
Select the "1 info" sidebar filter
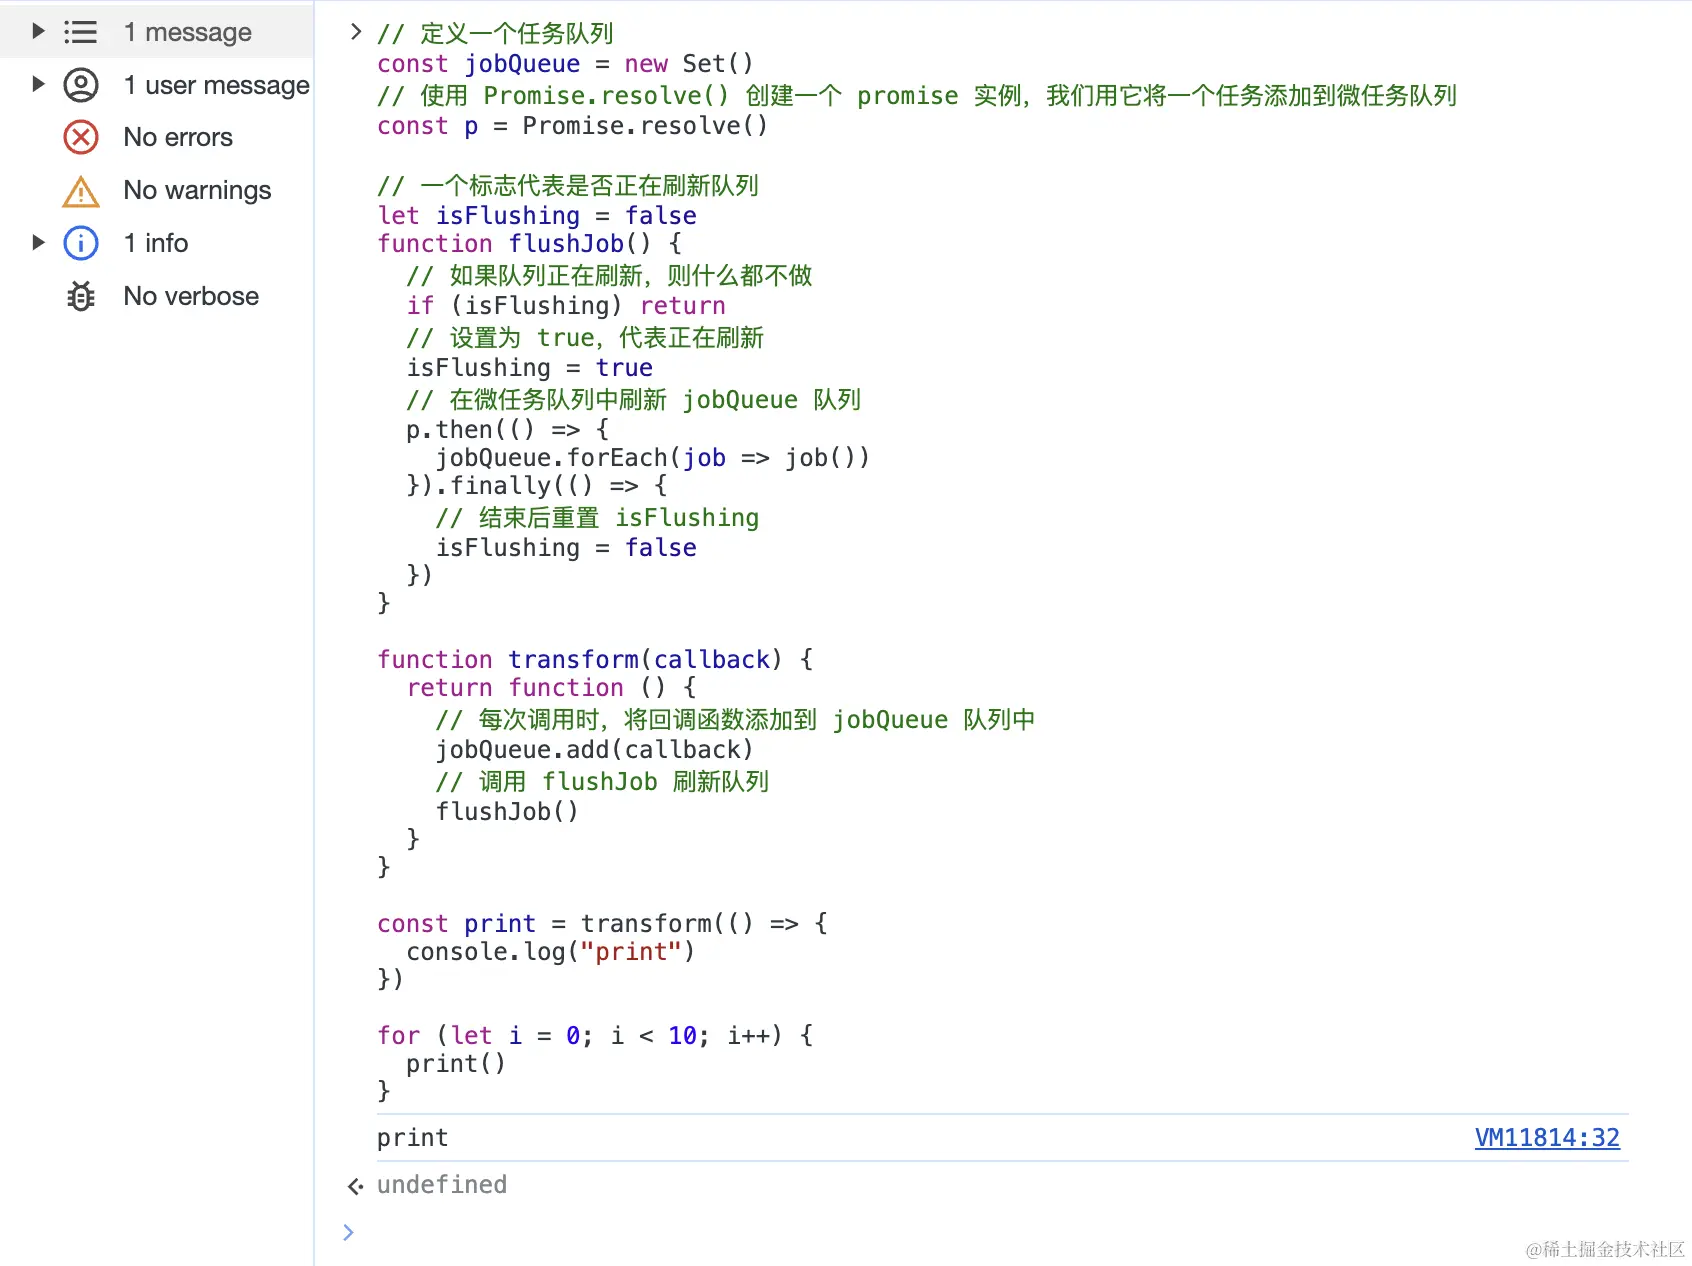[157, 243]
